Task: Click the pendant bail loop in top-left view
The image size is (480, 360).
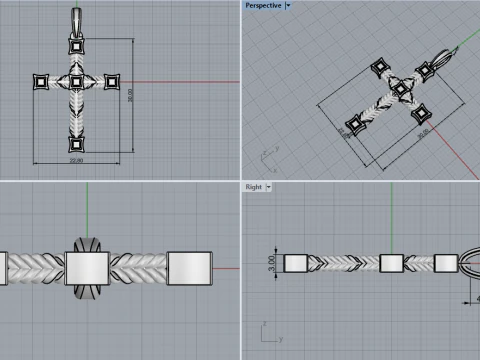Action: [x=77, y=22]
